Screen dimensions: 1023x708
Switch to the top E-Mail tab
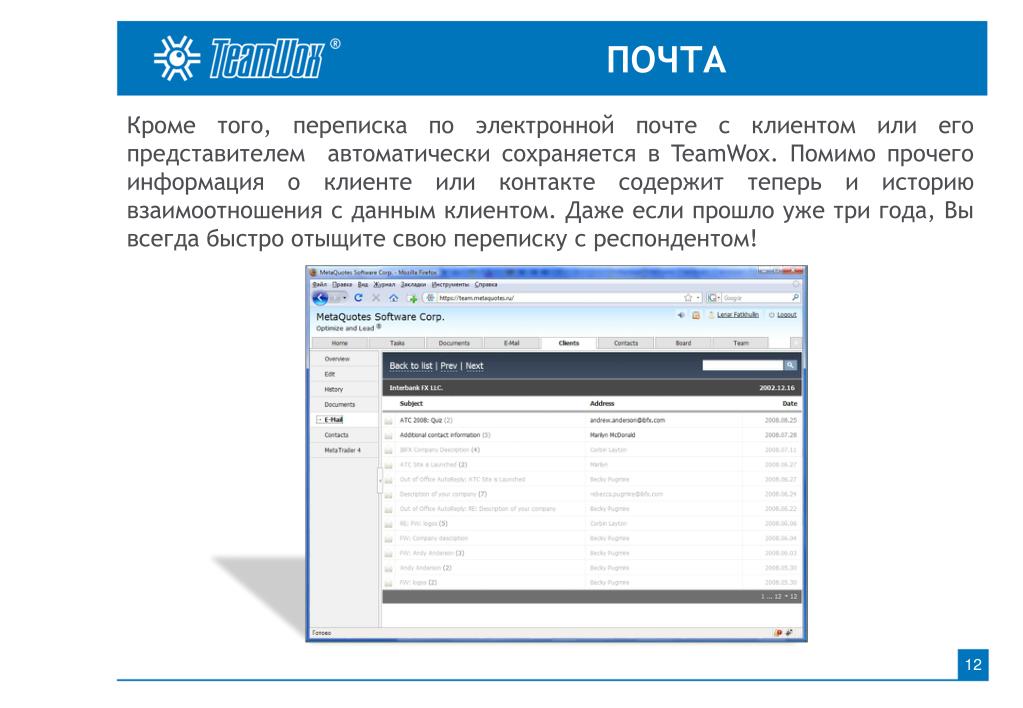[x=512, y=343]
